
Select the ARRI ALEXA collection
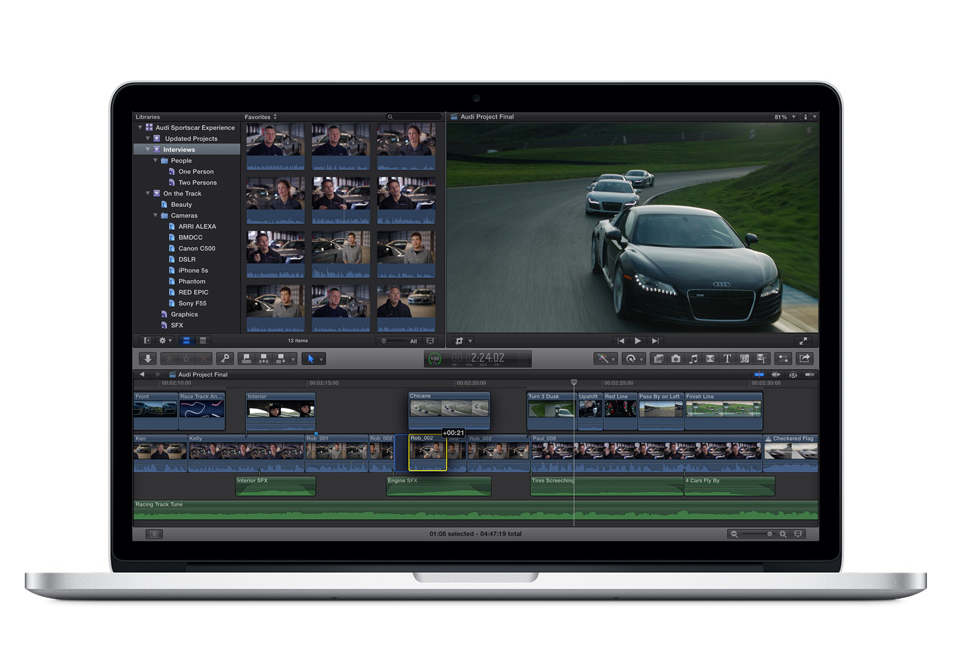click(197, 227)
